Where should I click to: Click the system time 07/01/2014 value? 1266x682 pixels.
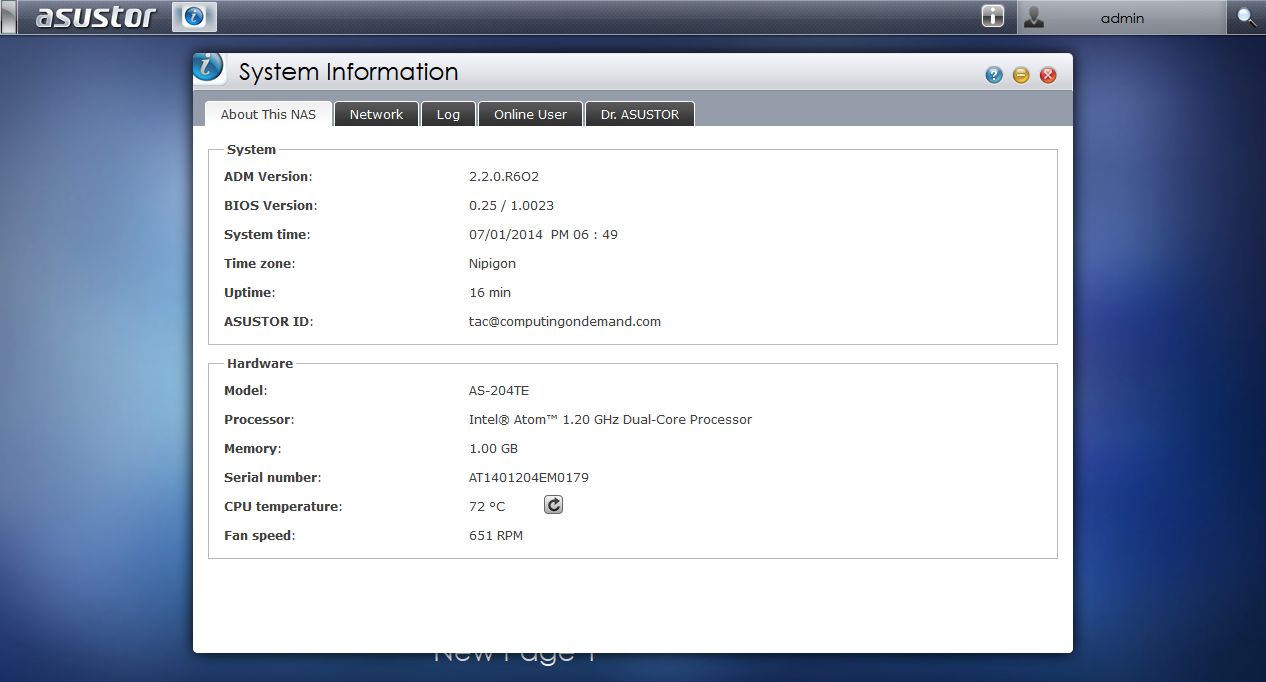(543, 234)
